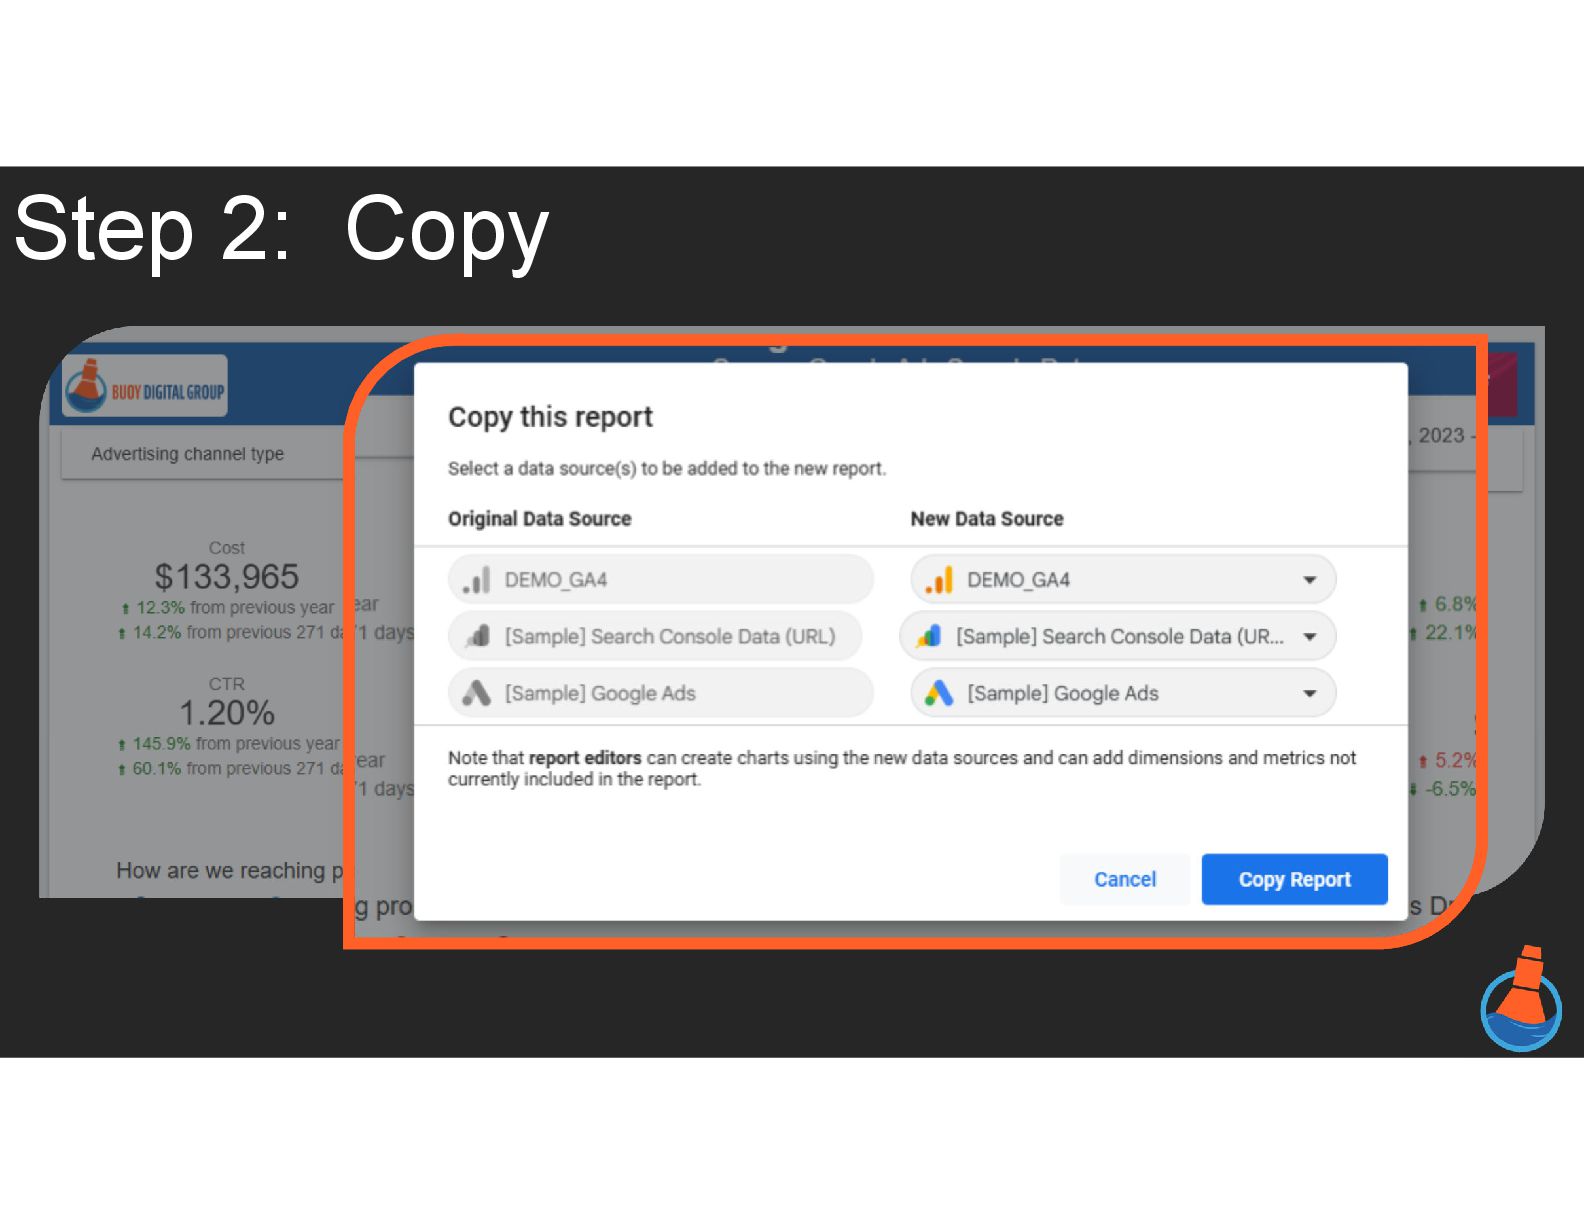Screen dimensions: 1584x1224
Task: Click the Google Ads dropdown arrow
Action: point(1309,693)
